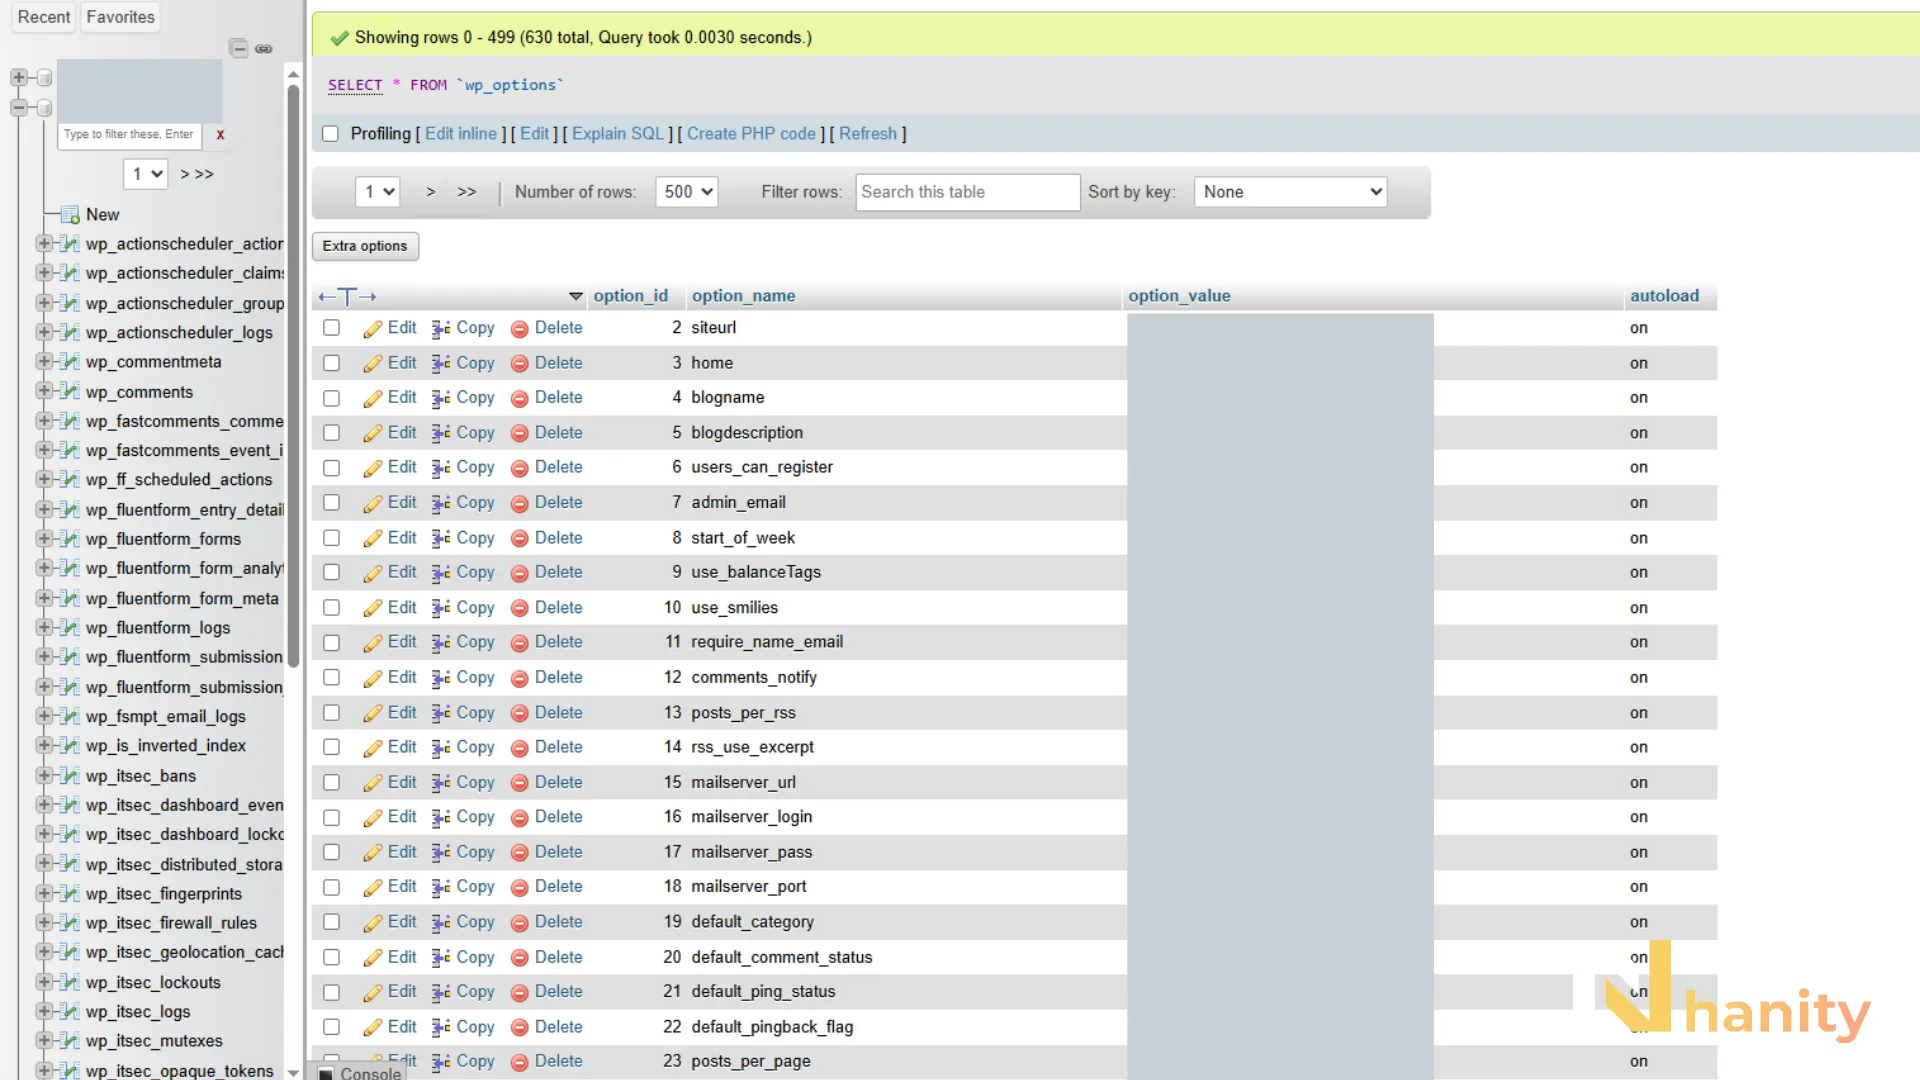Click the link chain icon in navigation panel

coord(264,48)
